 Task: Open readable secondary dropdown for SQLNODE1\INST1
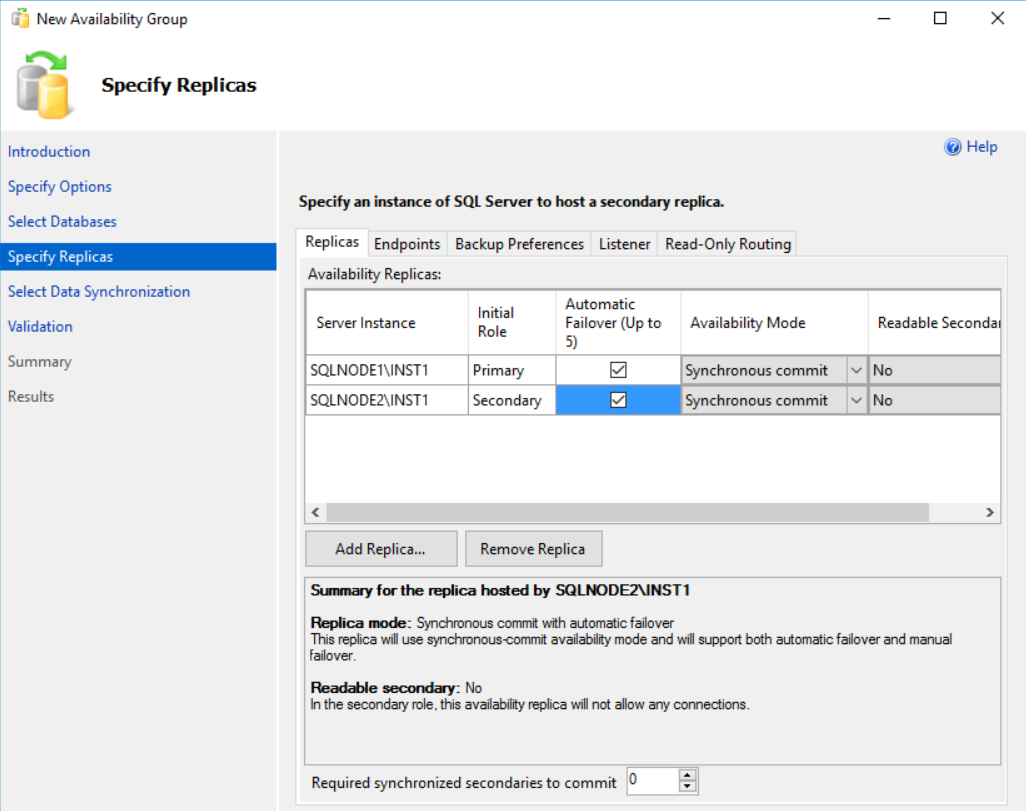pos(935,370)
